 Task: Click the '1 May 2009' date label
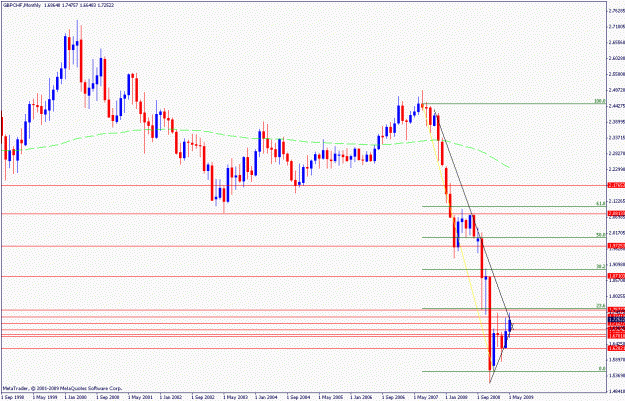pos(521,397)
